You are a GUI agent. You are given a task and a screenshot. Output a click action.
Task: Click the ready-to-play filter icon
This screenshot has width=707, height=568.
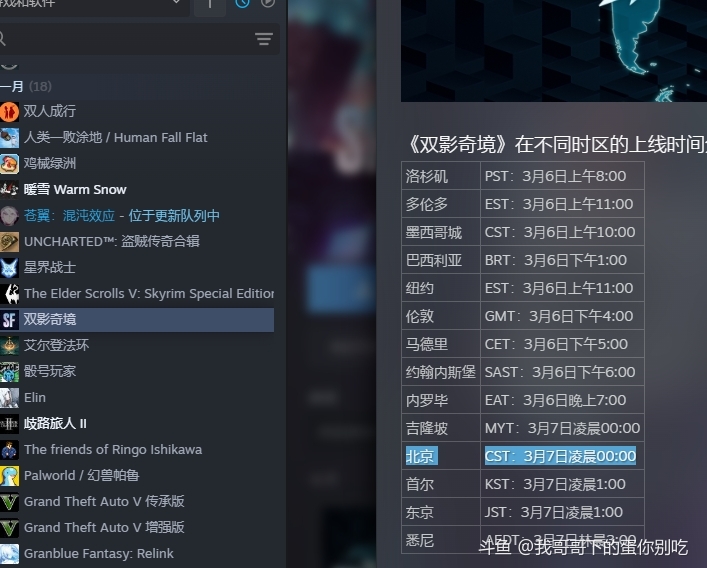267,4
